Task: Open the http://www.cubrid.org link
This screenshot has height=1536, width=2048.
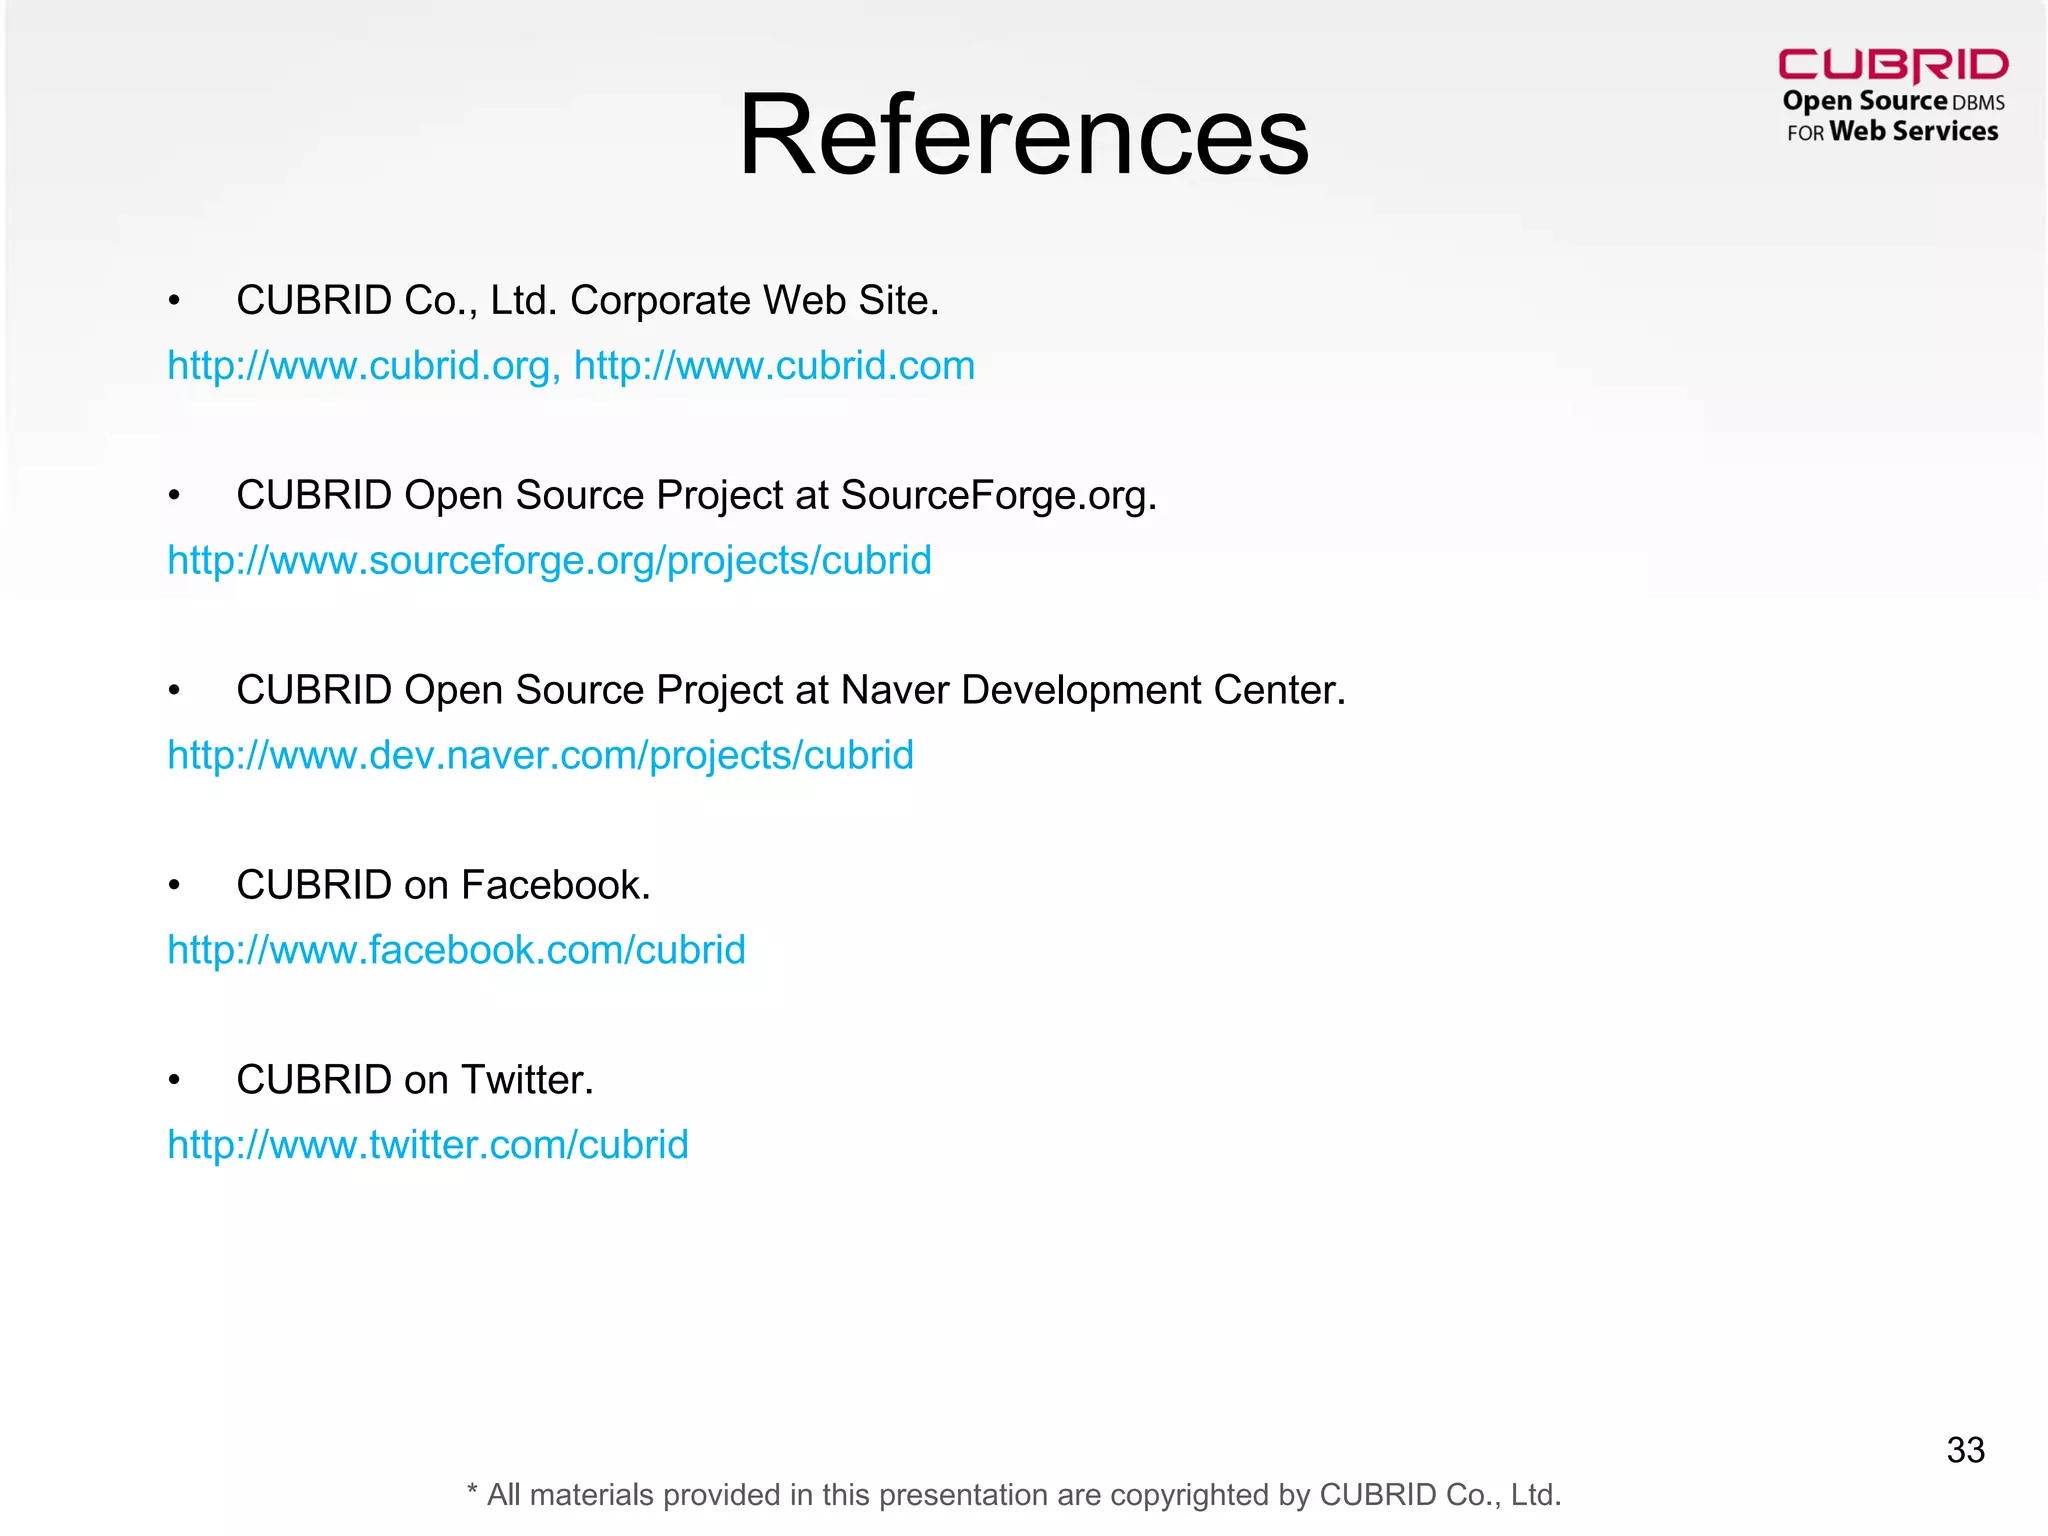Action: [x=358, y=366]
